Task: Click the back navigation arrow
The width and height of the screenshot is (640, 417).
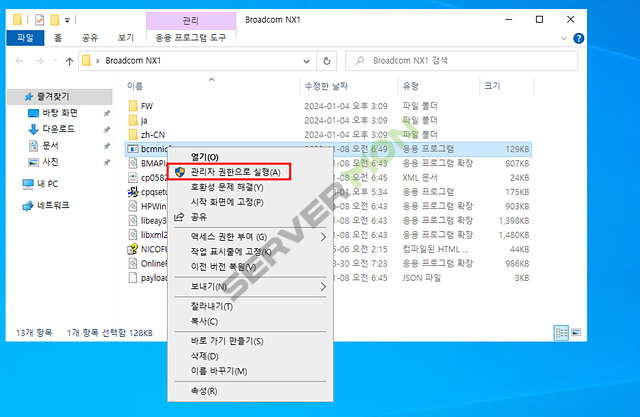Action: (19, 61)
